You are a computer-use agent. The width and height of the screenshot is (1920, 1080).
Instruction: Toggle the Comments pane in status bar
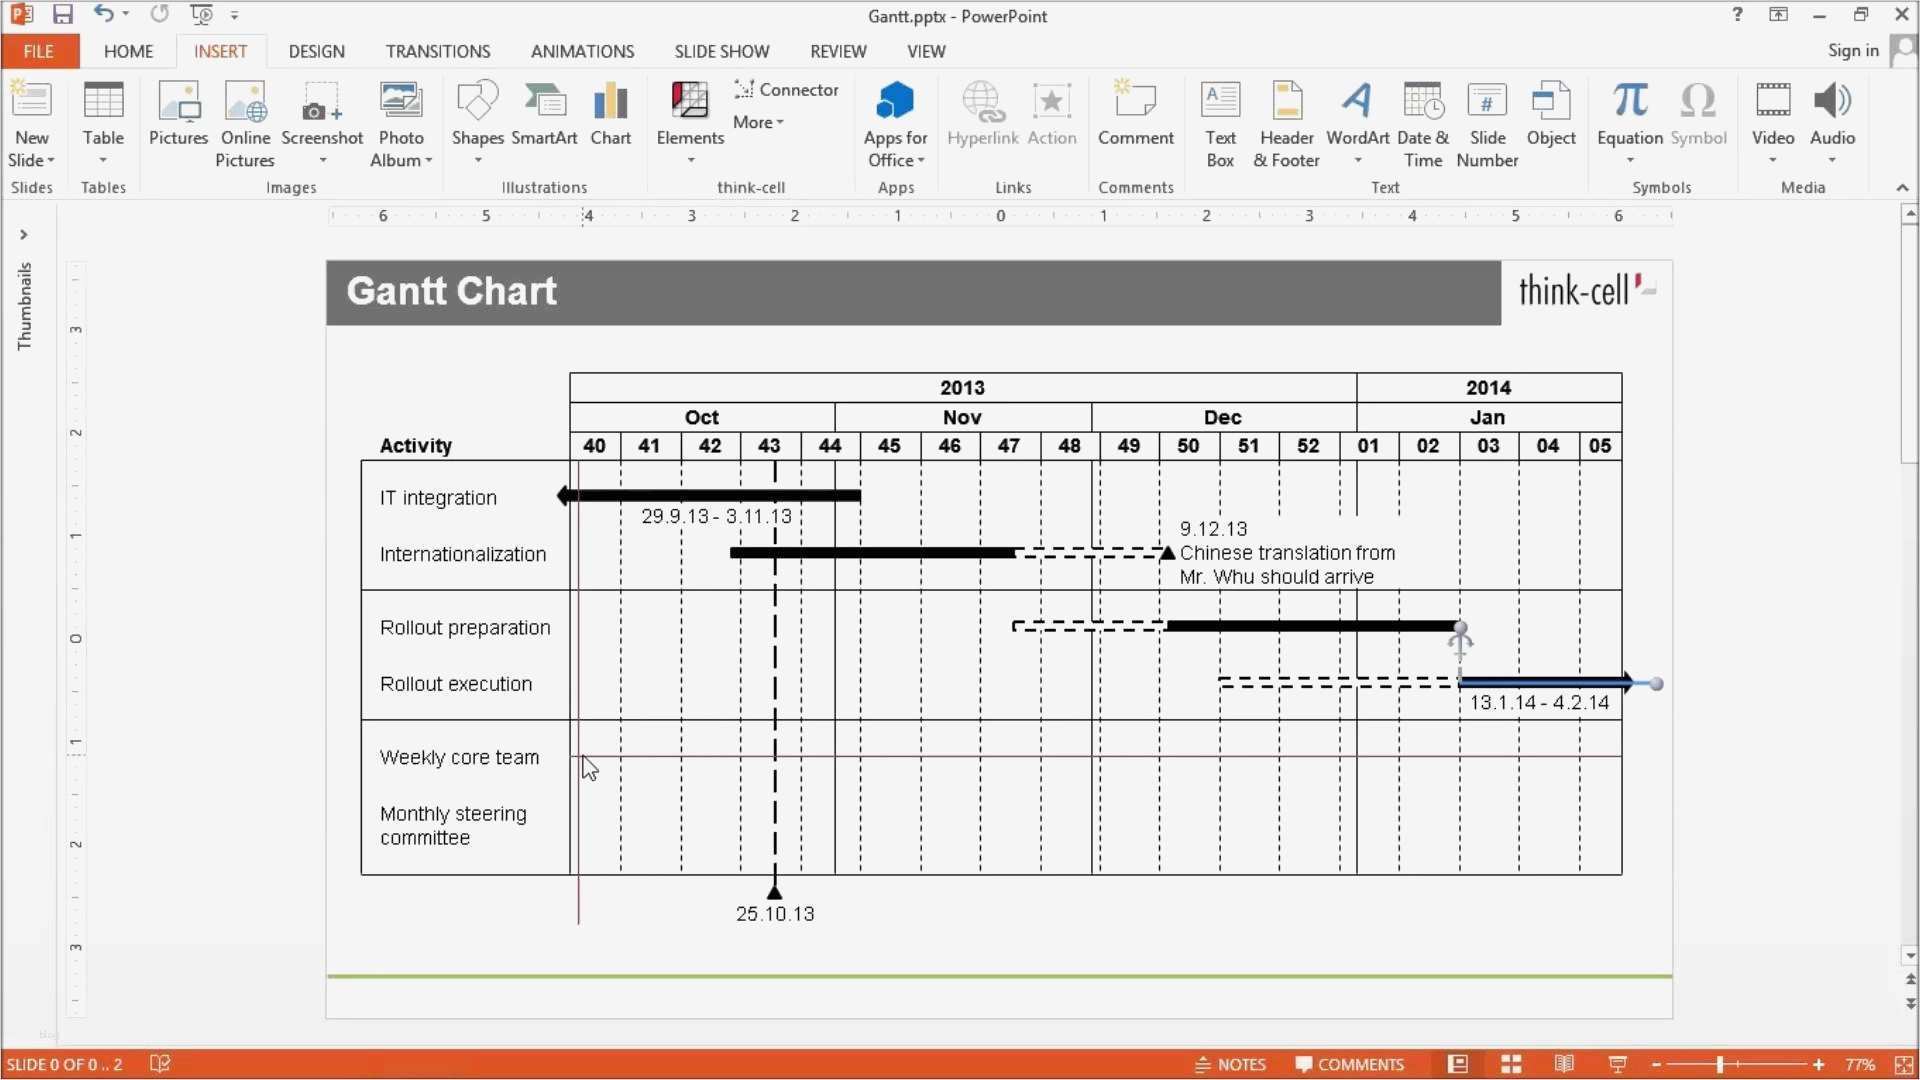pos(1349,1064)
